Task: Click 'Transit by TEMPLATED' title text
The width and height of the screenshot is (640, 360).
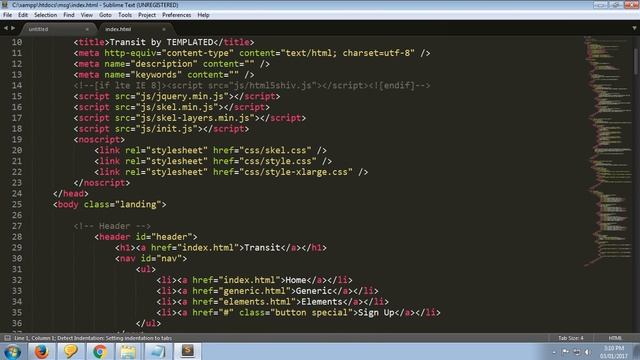Action: click(x=162, y=42)
